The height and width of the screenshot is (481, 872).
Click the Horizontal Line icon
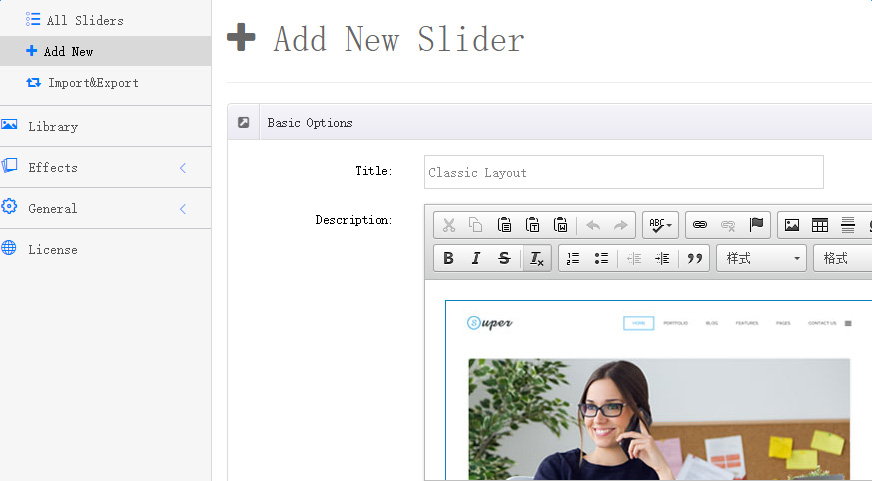(x=848, y=225)
